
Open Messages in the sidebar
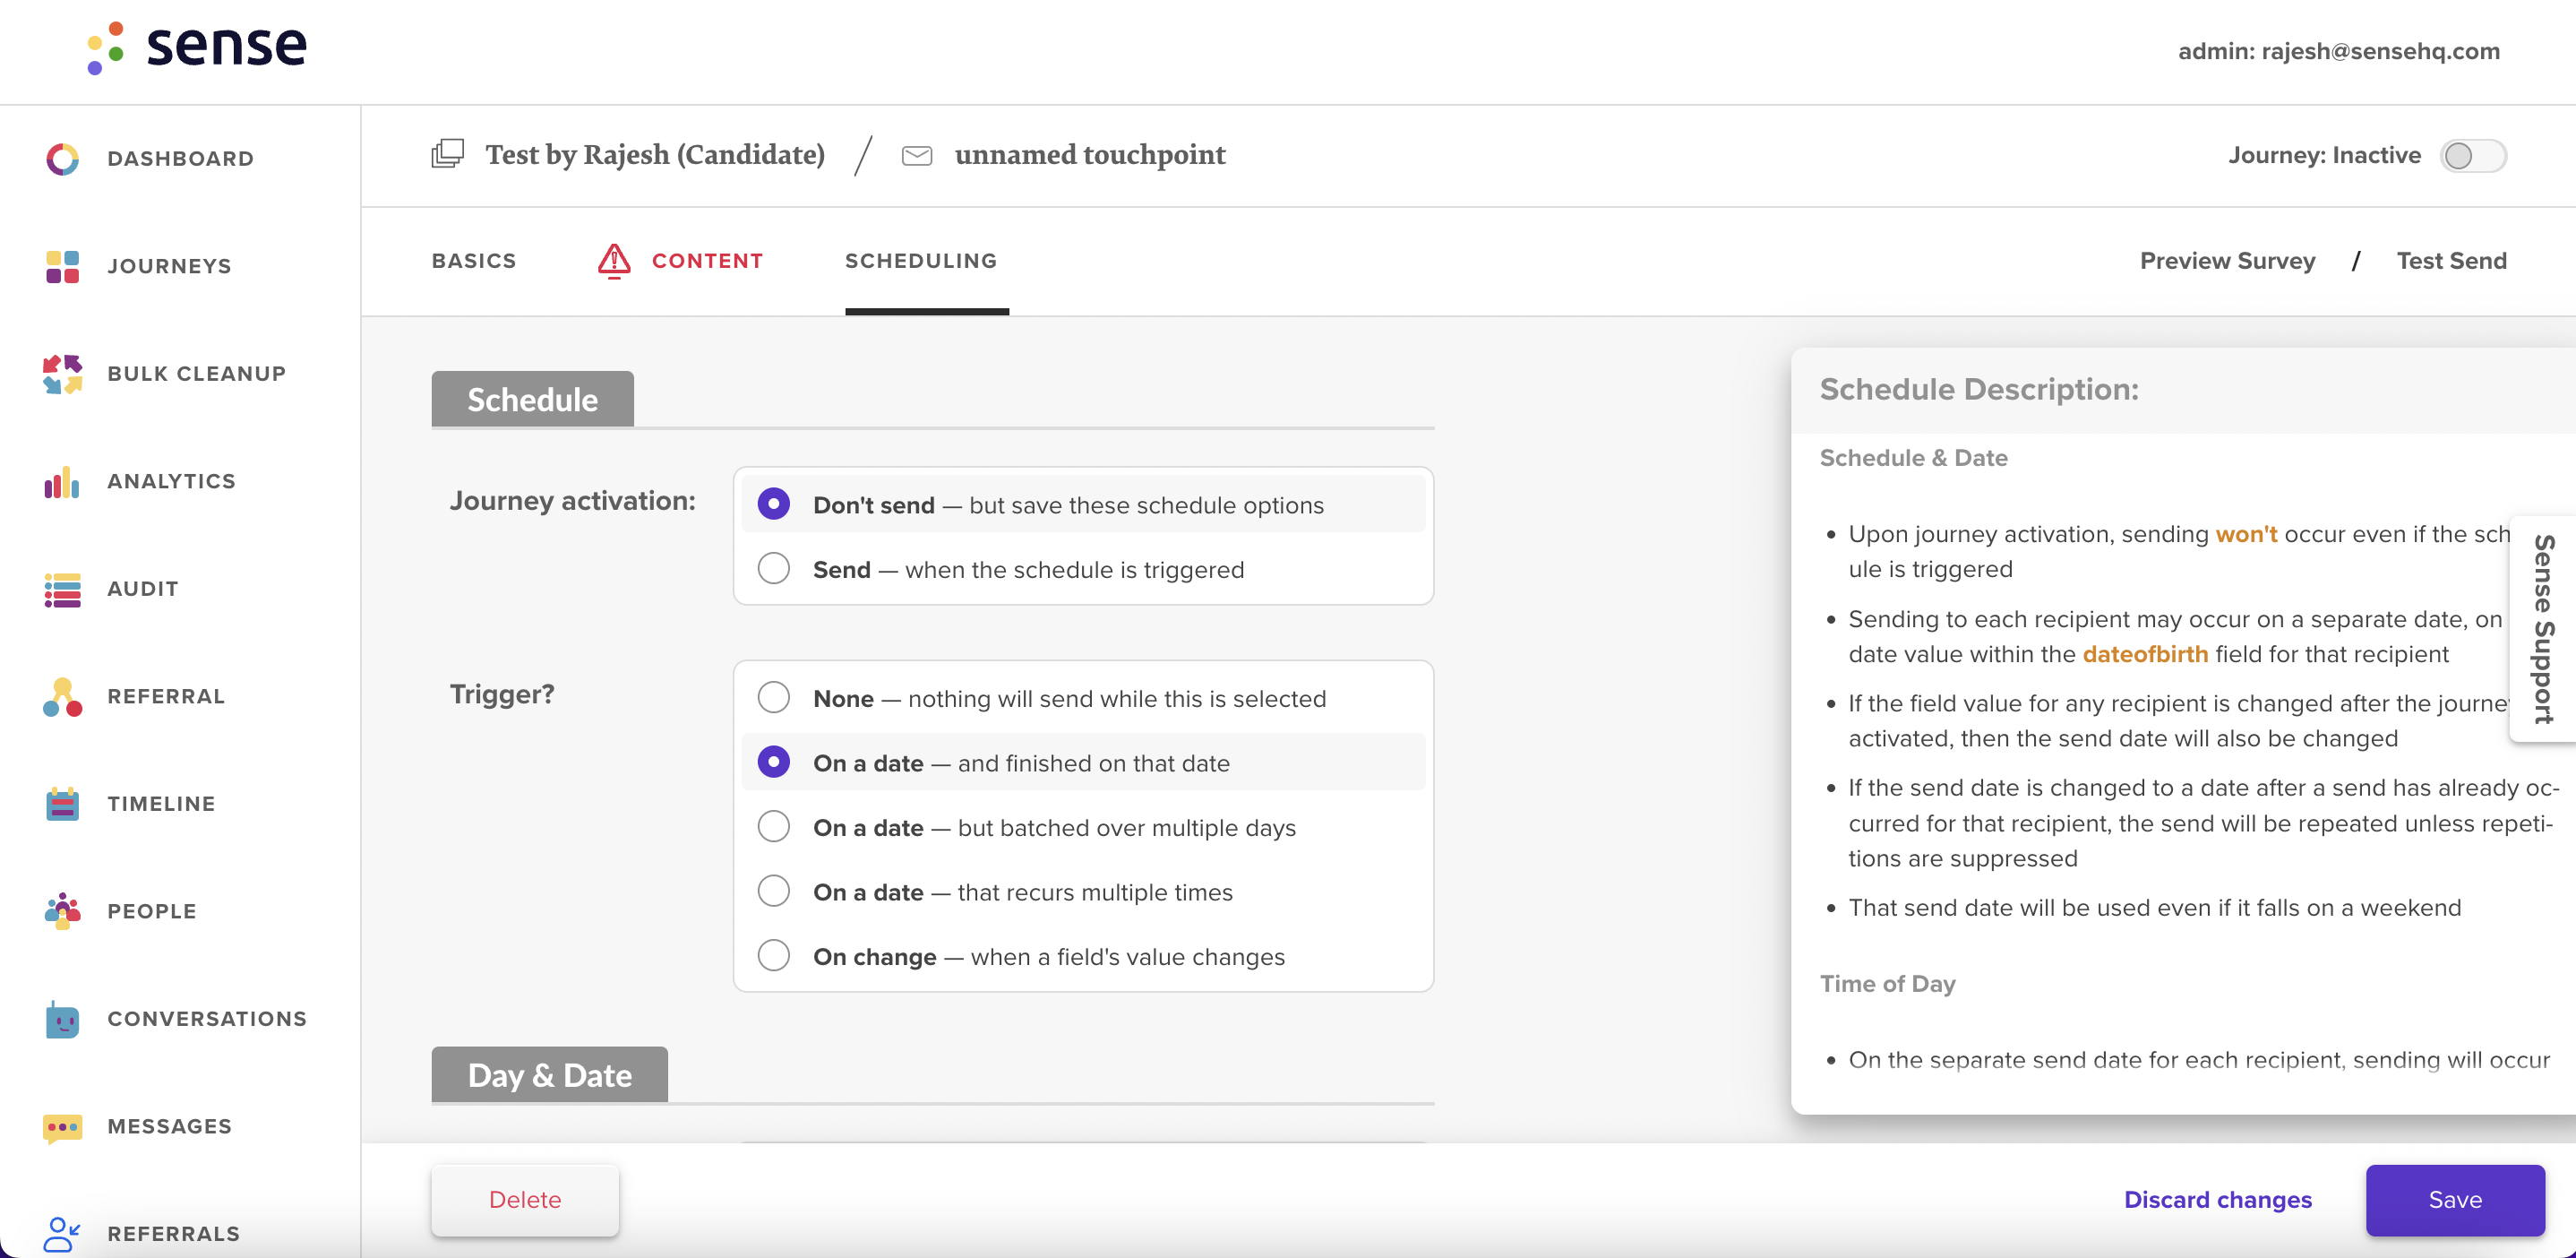pos(169,1127)
